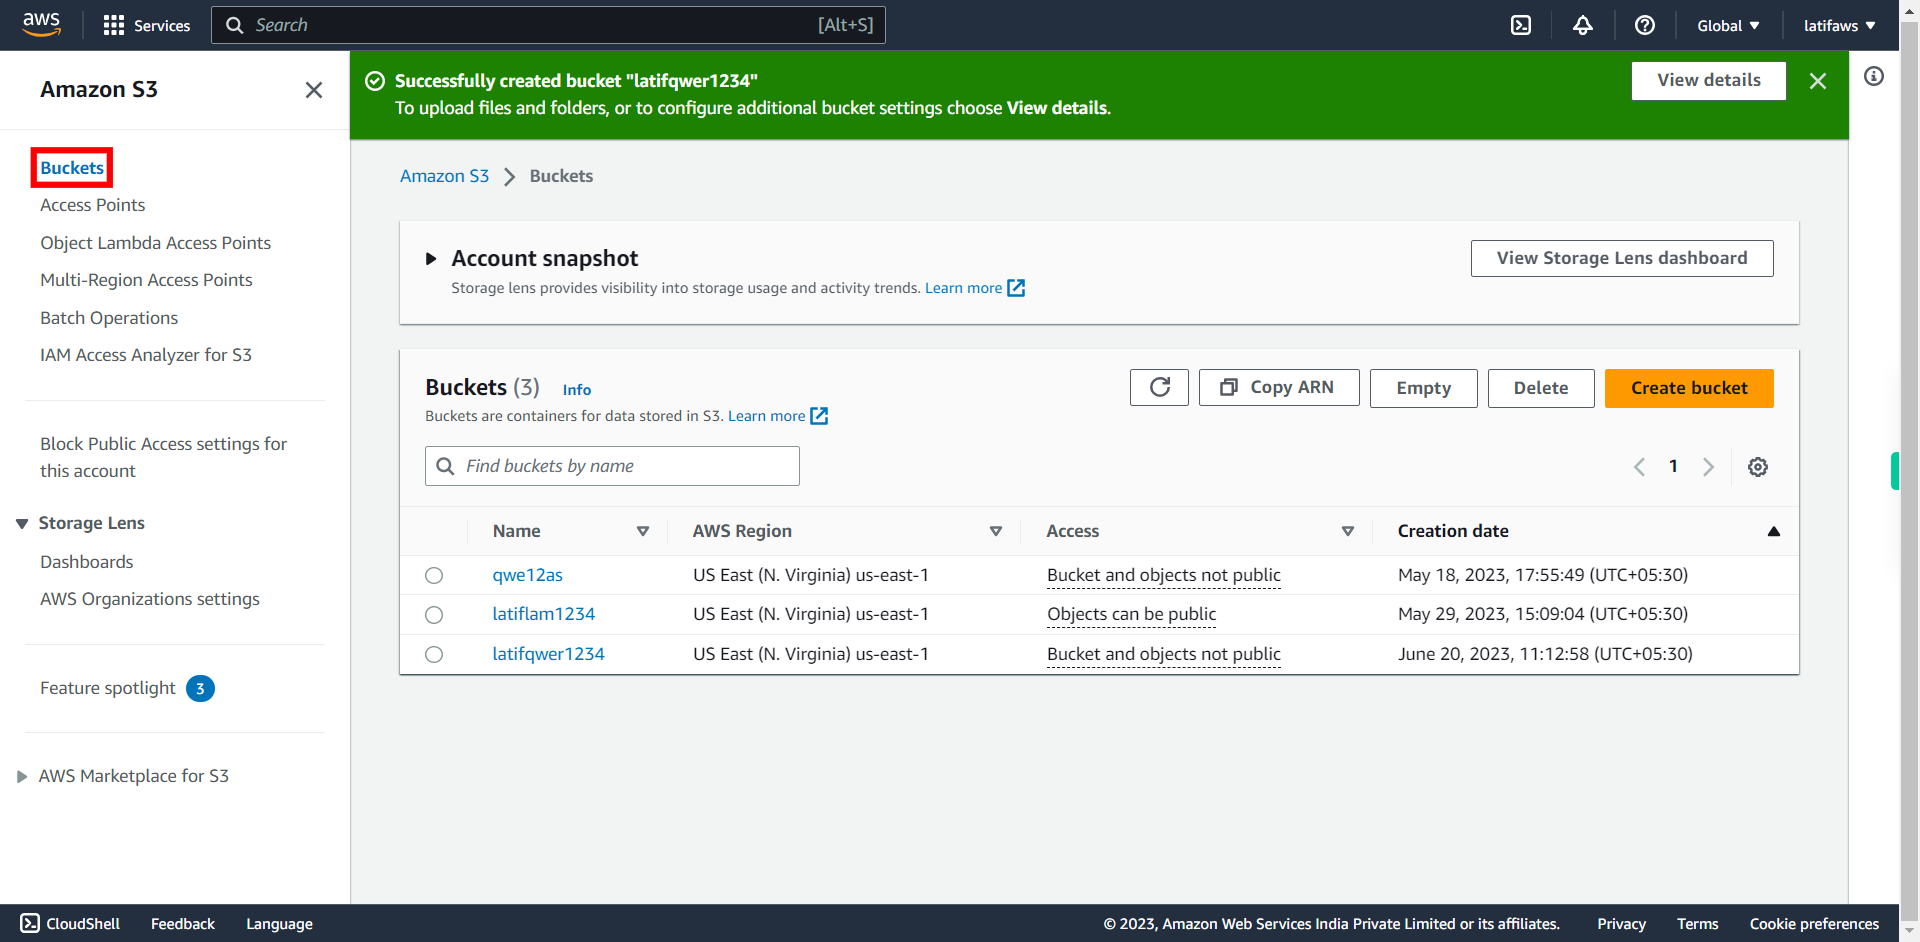1920x942 pixels.
Task: Sort by Access column arrow
Action: [1348, 532]
